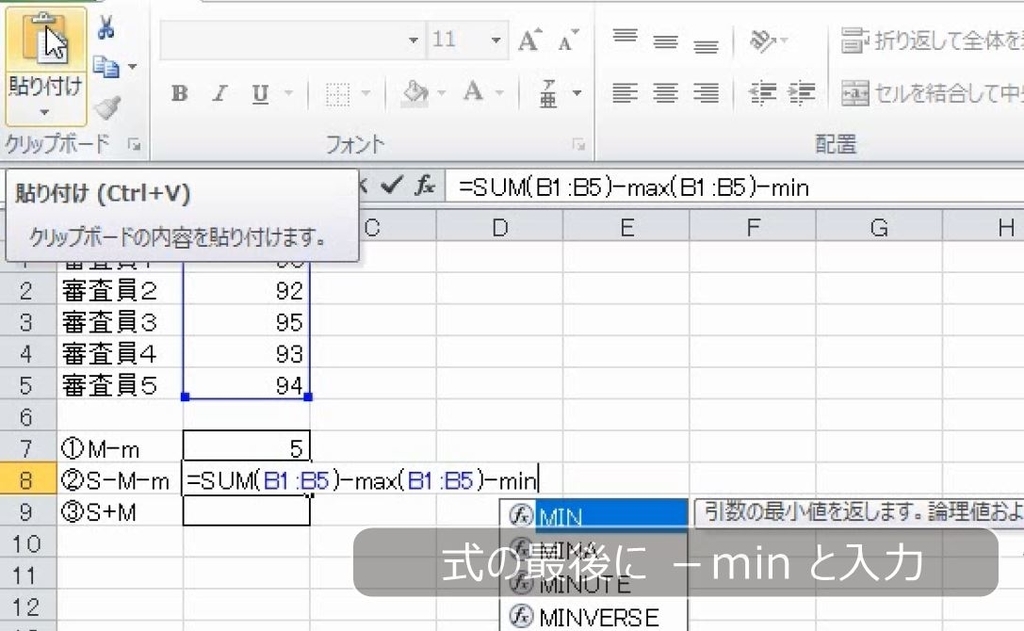Viewport: 1024px width, 631px height.
Task: Click cell with value 94
Action: tap(246, 385)
